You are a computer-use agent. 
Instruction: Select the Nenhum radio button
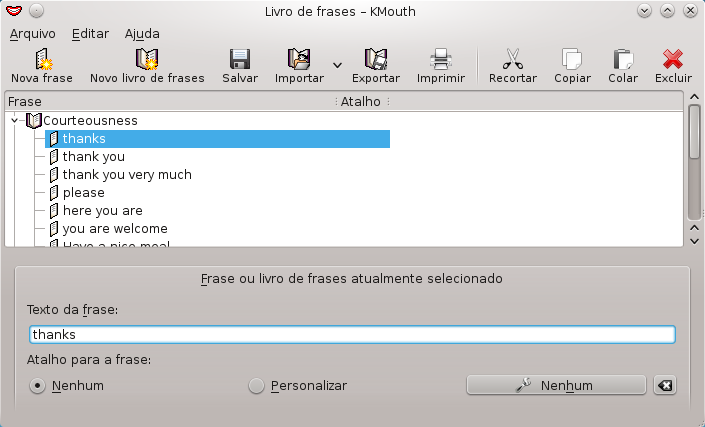click(x=38, y=386)
